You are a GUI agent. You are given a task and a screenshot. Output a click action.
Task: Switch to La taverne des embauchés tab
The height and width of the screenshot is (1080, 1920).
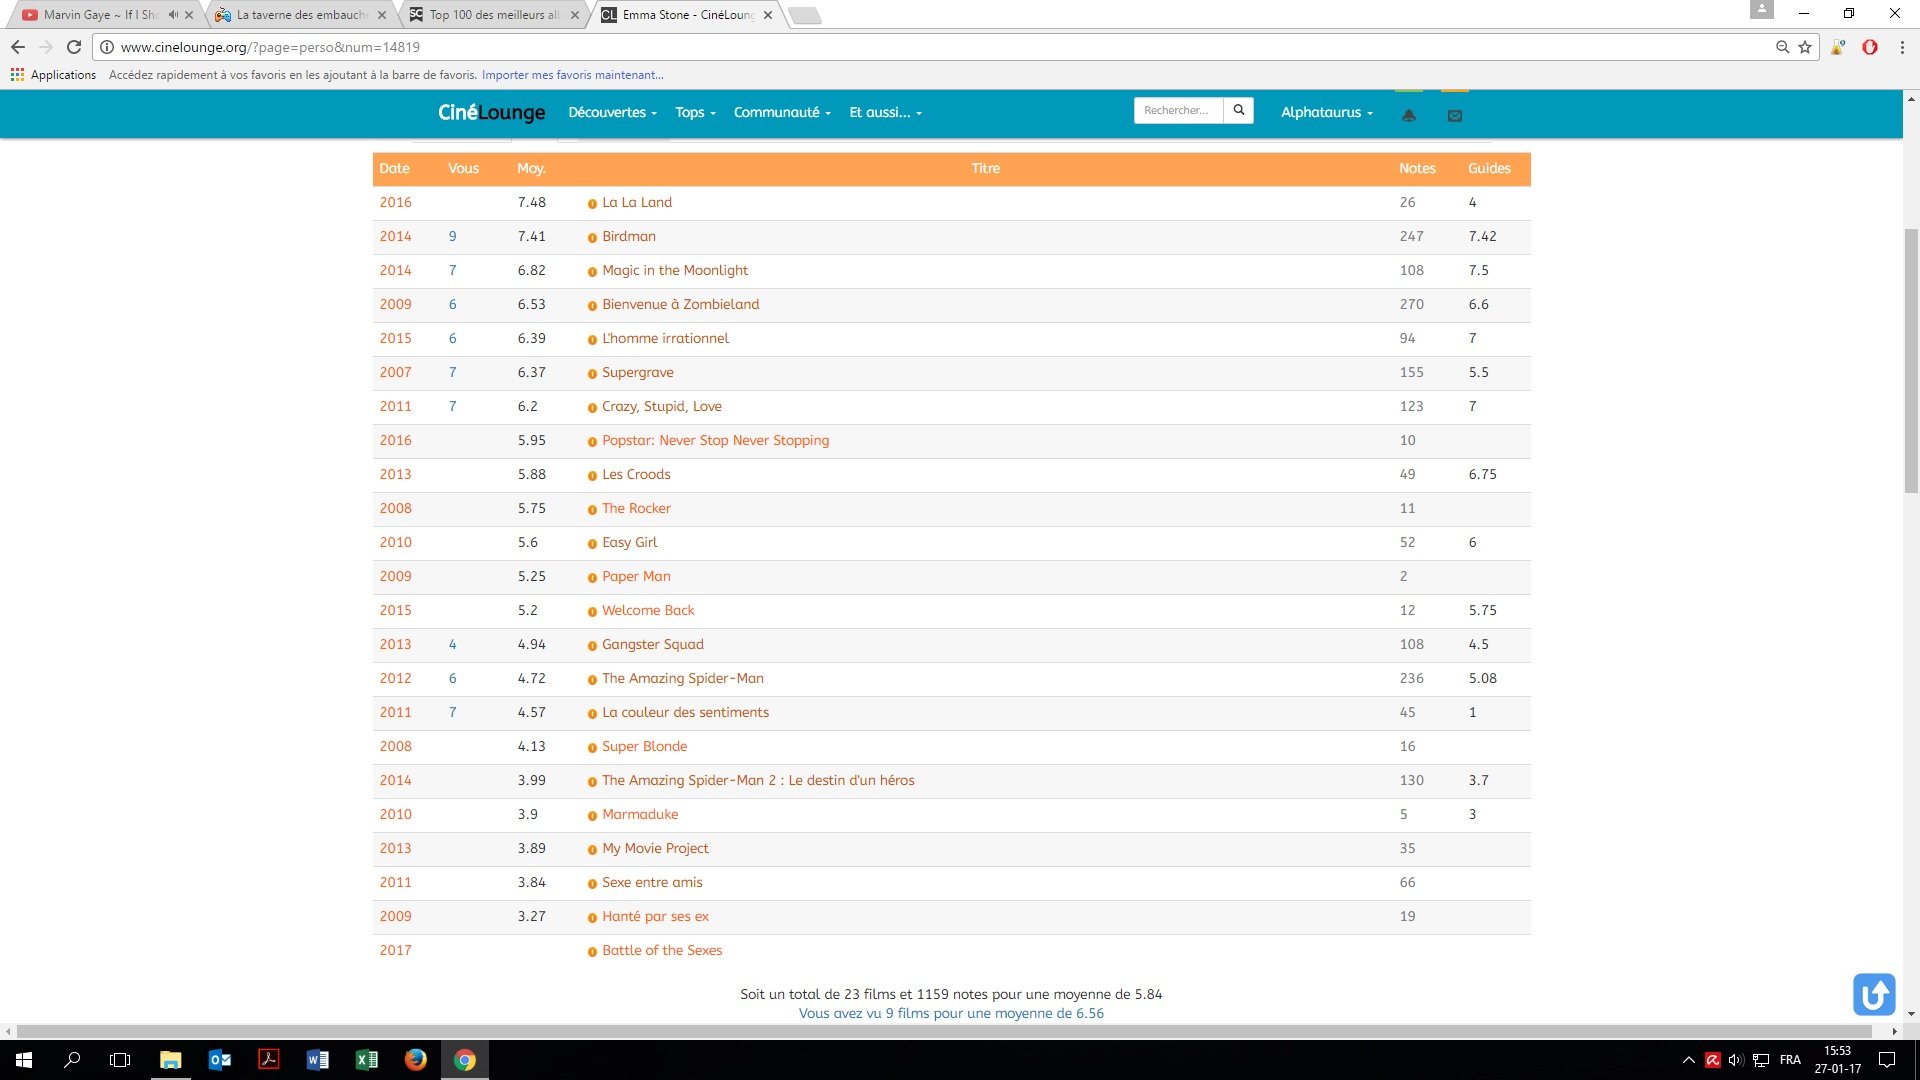[300, 15]
